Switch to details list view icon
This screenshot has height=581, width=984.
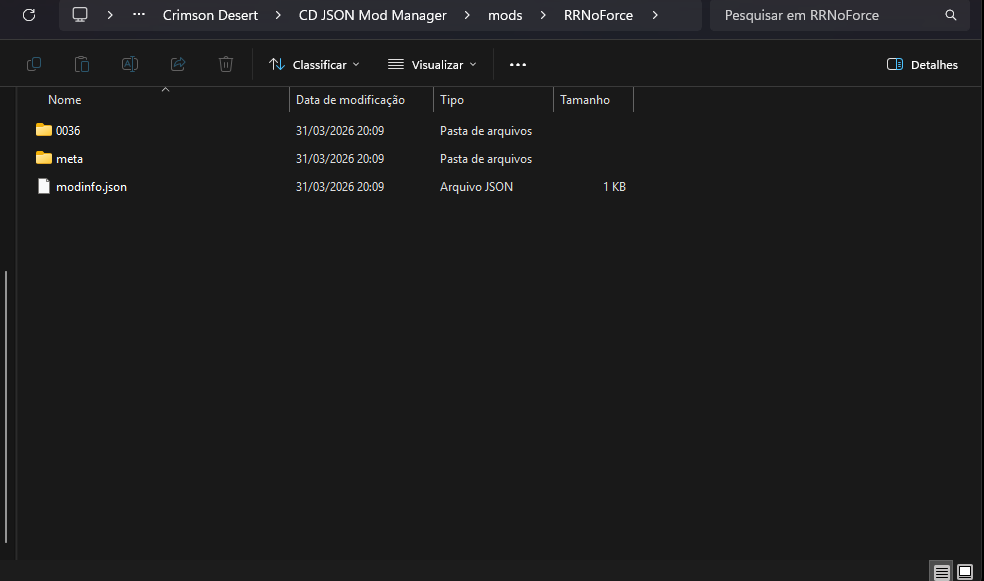click(x=941, y=572)
